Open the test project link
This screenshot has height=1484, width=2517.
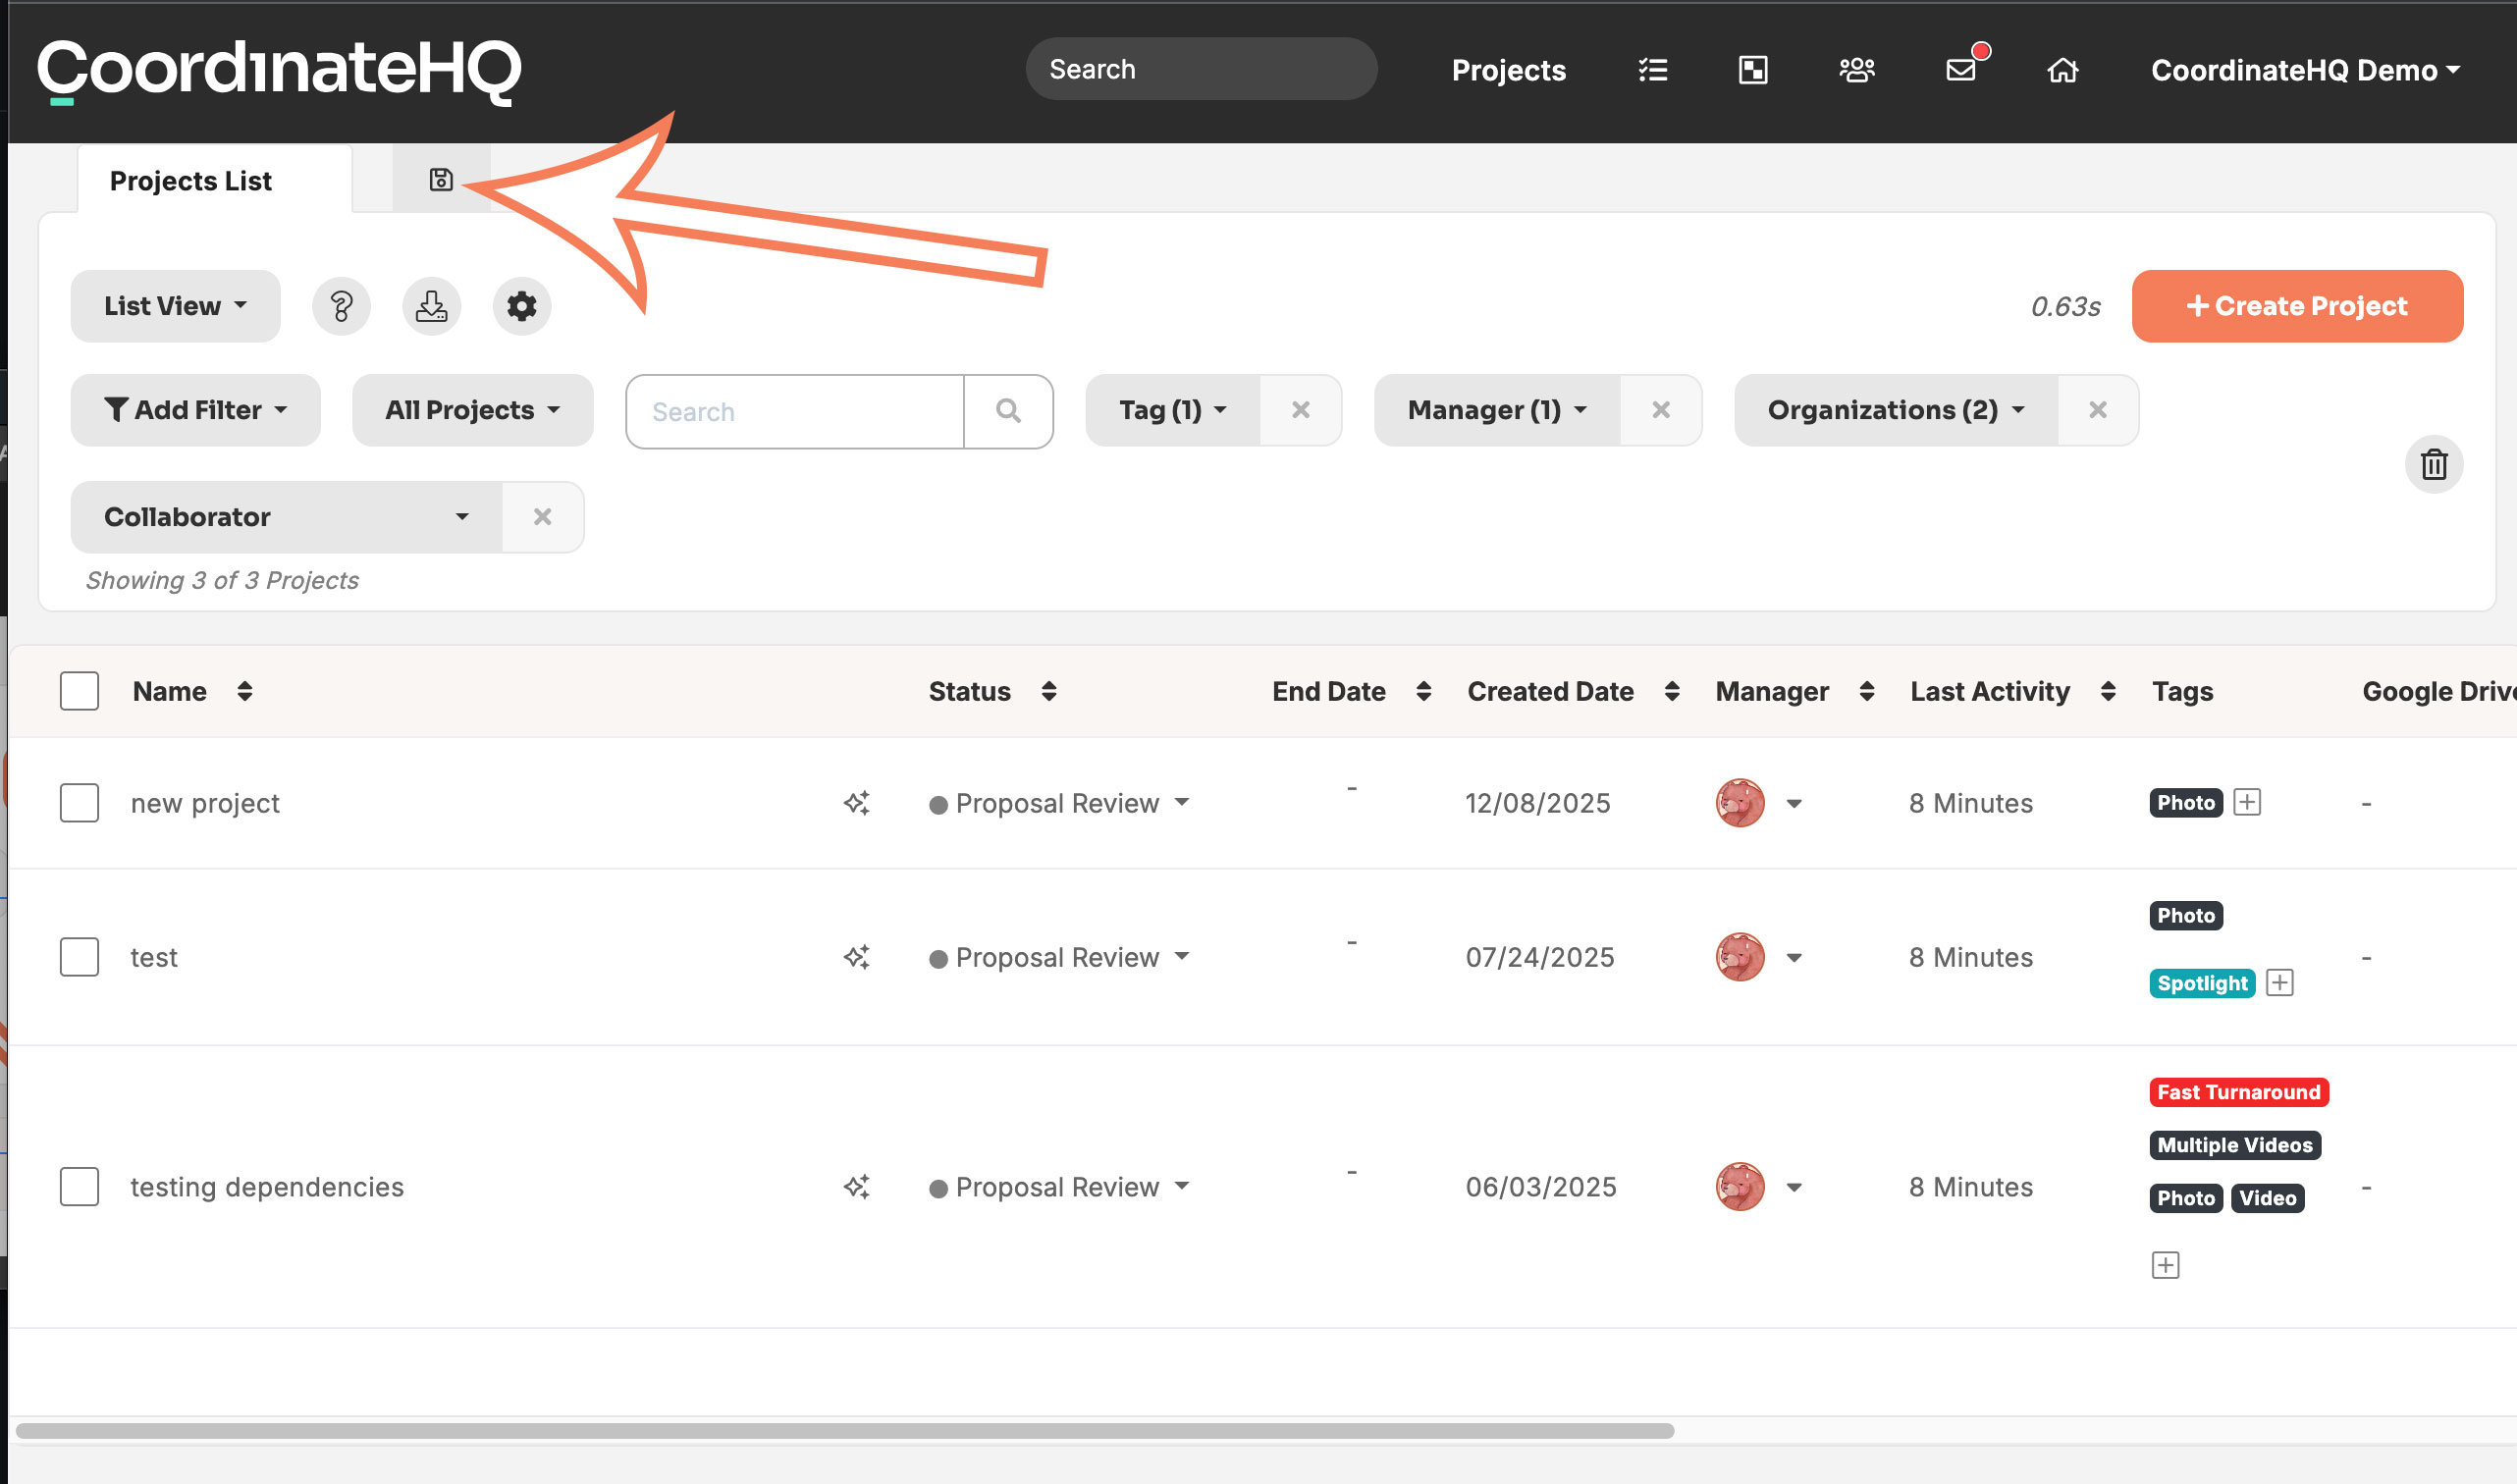154,957
